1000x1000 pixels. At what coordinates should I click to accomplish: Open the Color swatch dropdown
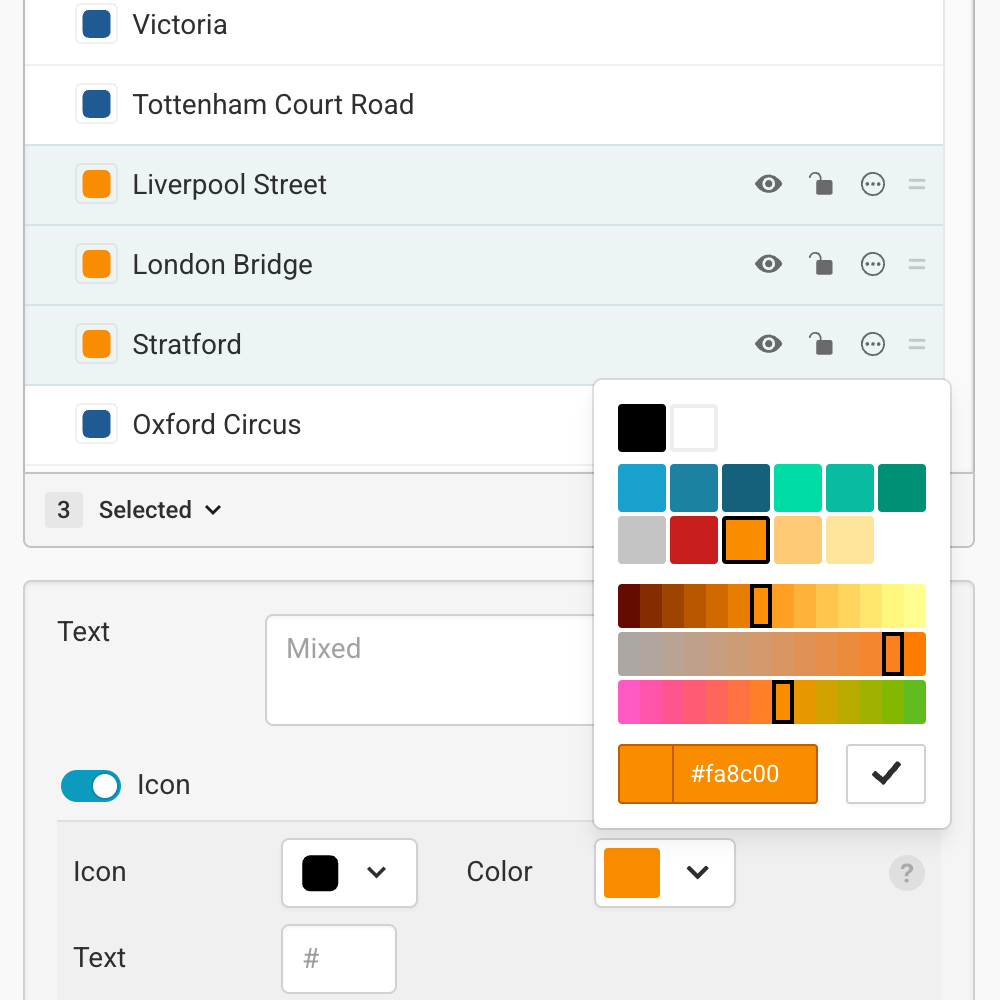tap(664, 872)
